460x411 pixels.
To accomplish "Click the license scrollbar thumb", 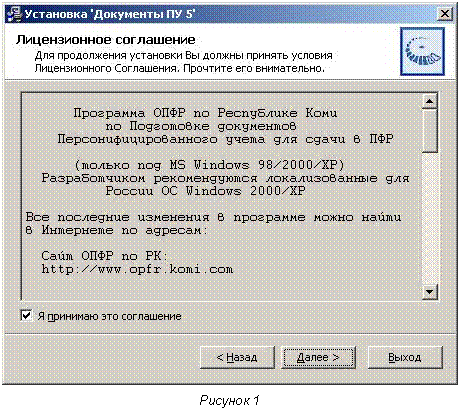I will click(x=429, y=131).
